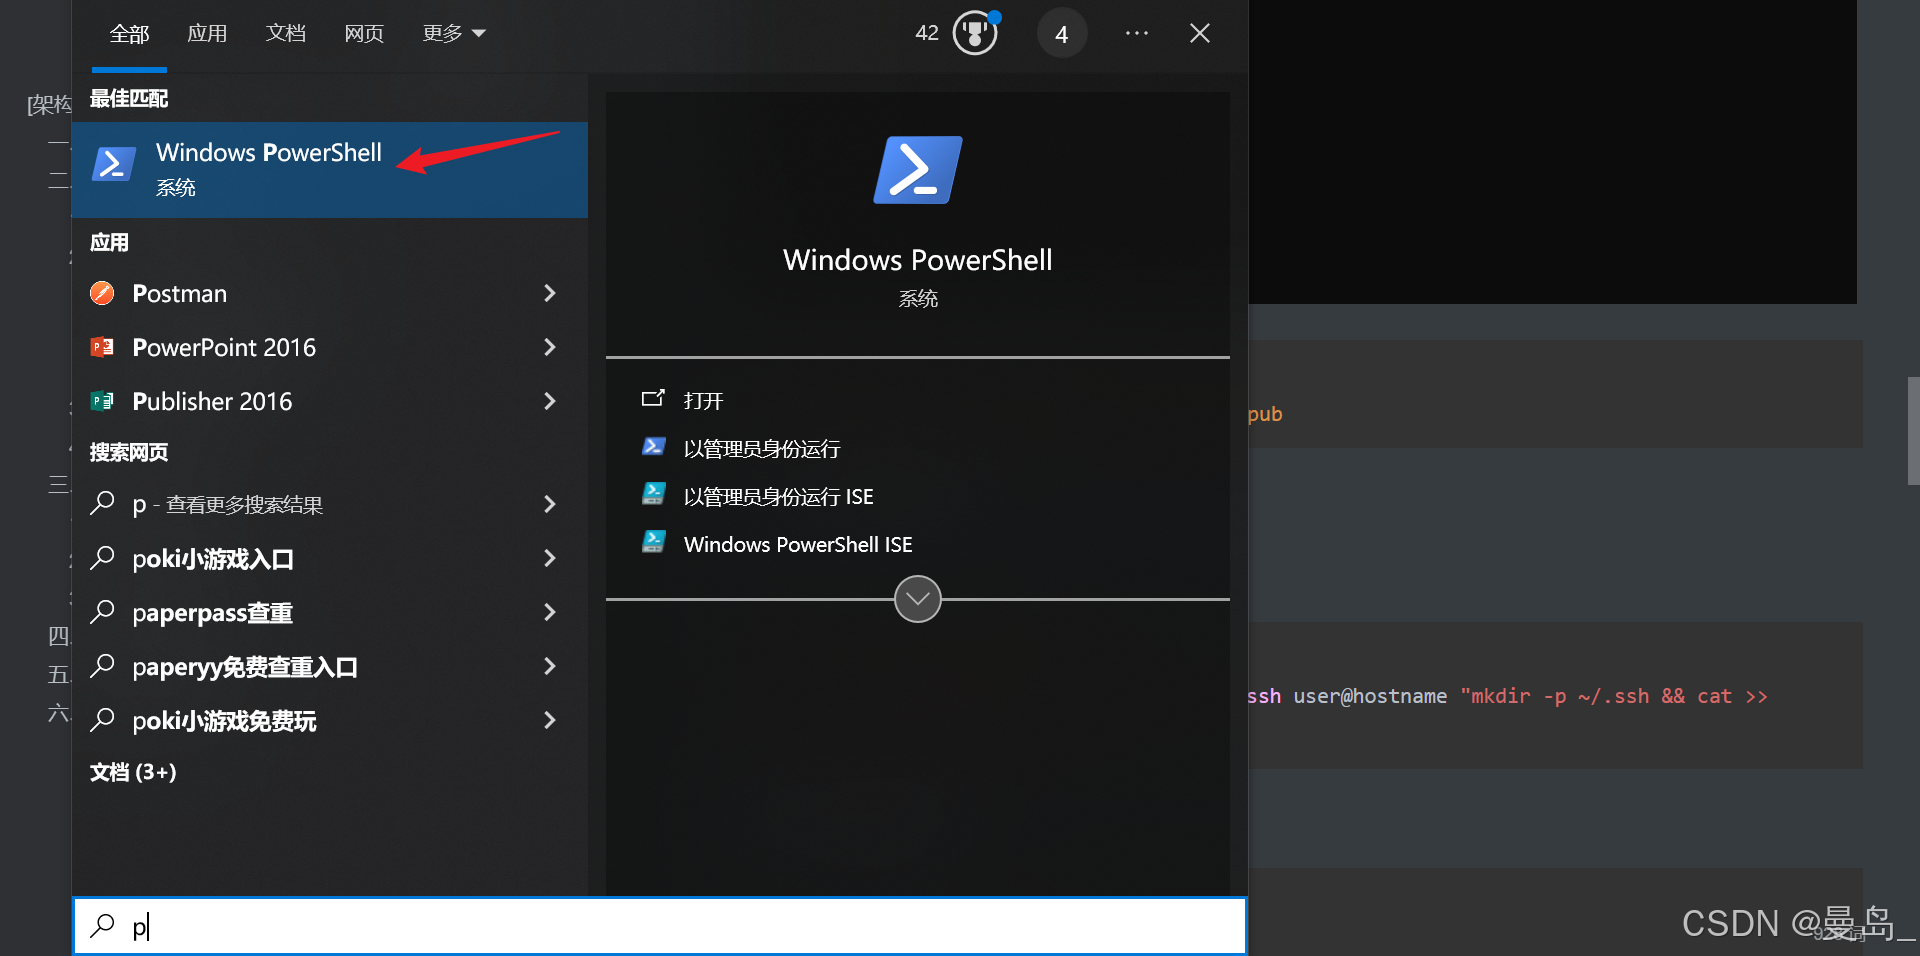Select the Publisher 2016 result text
This screenshot has width=1920, height=956.
213,401
